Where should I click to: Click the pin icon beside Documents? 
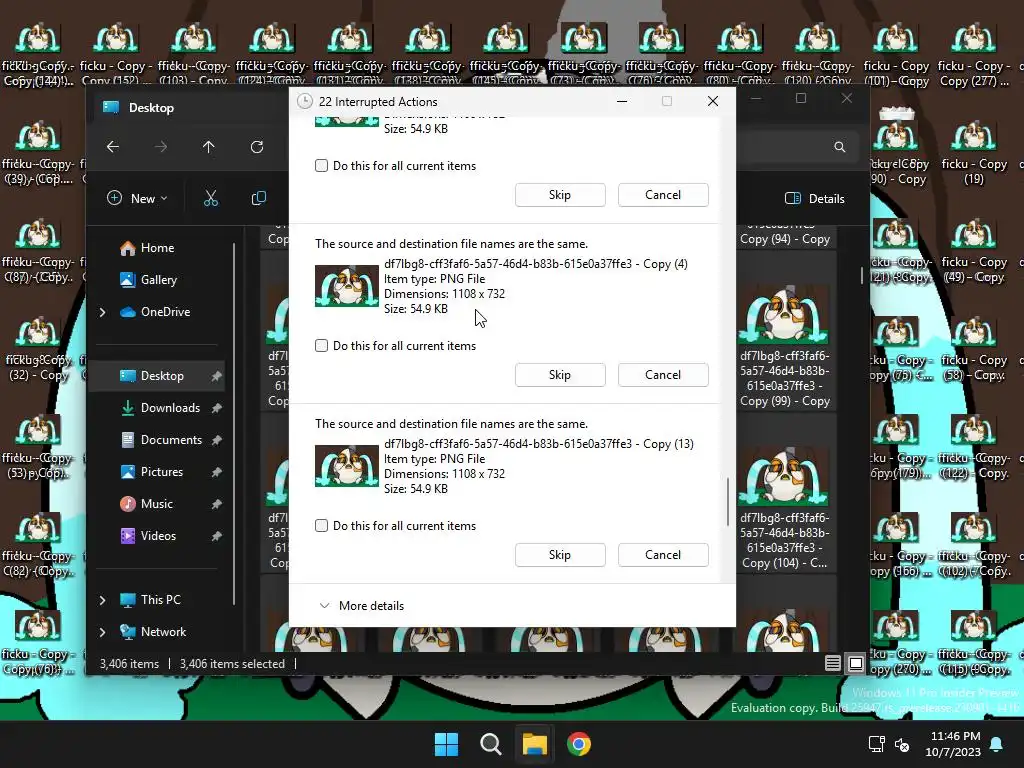tap(216, 440)
